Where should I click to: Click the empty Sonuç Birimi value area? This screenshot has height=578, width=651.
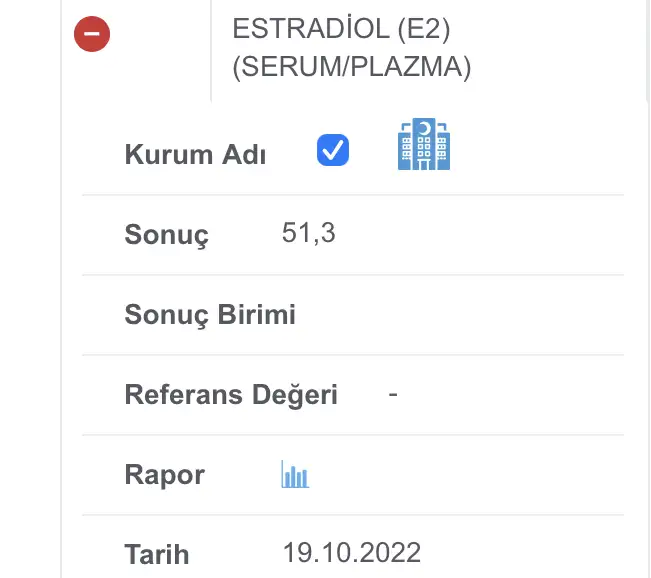click(450, 315)
